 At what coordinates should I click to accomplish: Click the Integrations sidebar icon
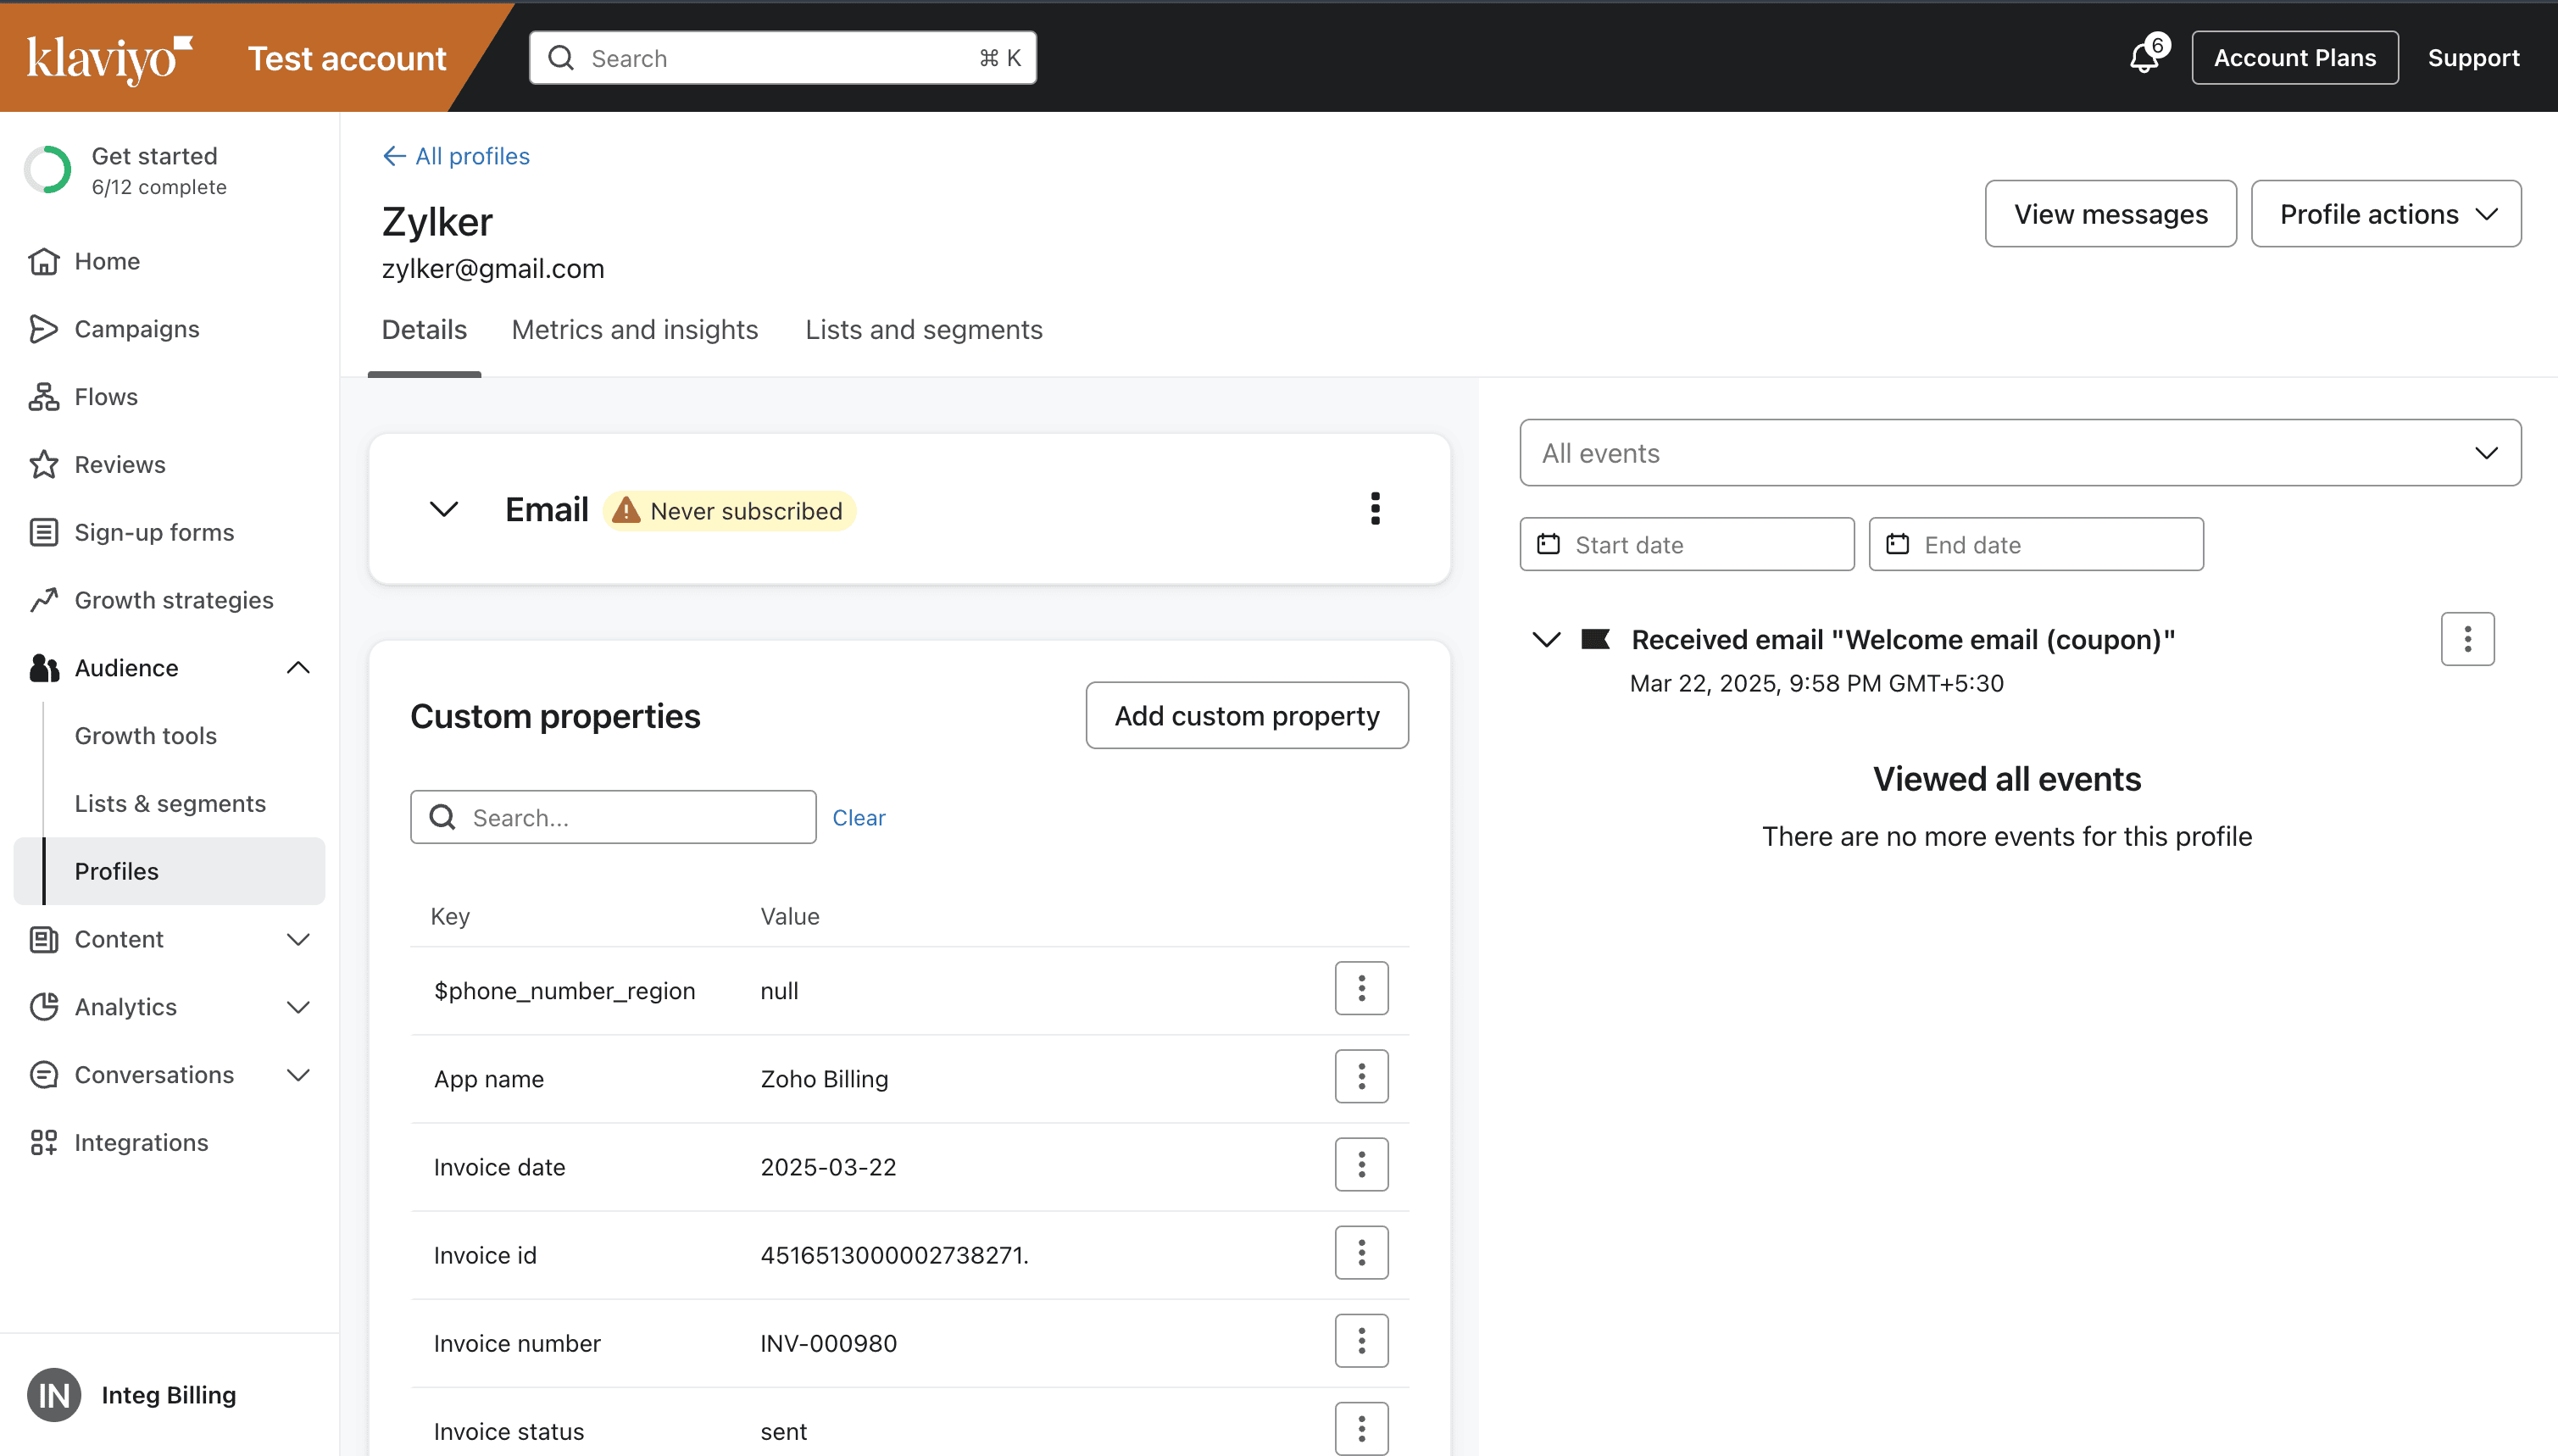43,1142
